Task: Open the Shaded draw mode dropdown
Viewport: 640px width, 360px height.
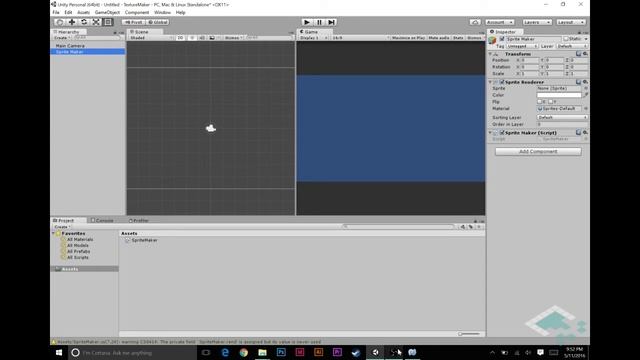Action: pos(150,38)
